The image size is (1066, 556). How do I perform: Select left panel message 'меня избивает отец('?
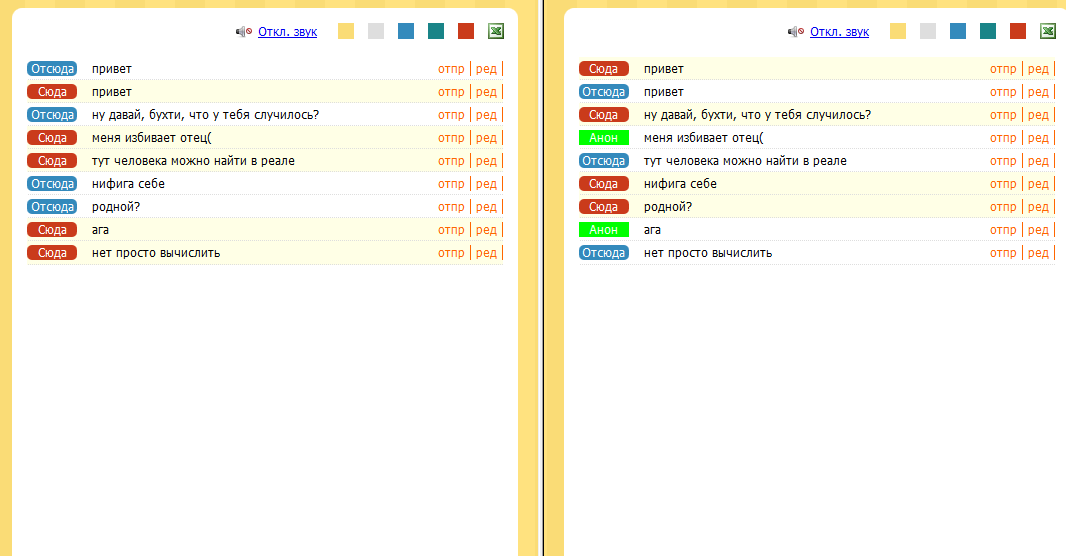(152, 138)
